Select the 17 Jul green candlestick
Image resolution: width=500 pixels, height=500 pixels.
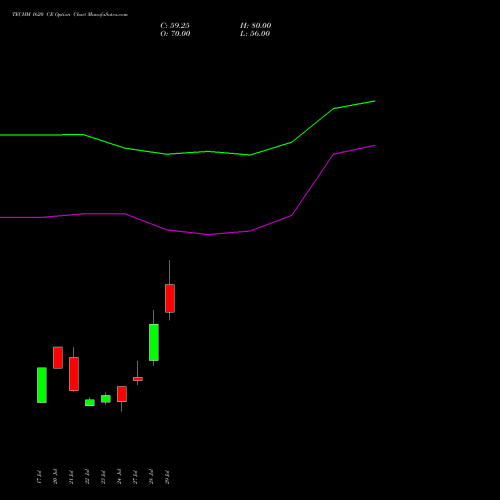(42, 385)
